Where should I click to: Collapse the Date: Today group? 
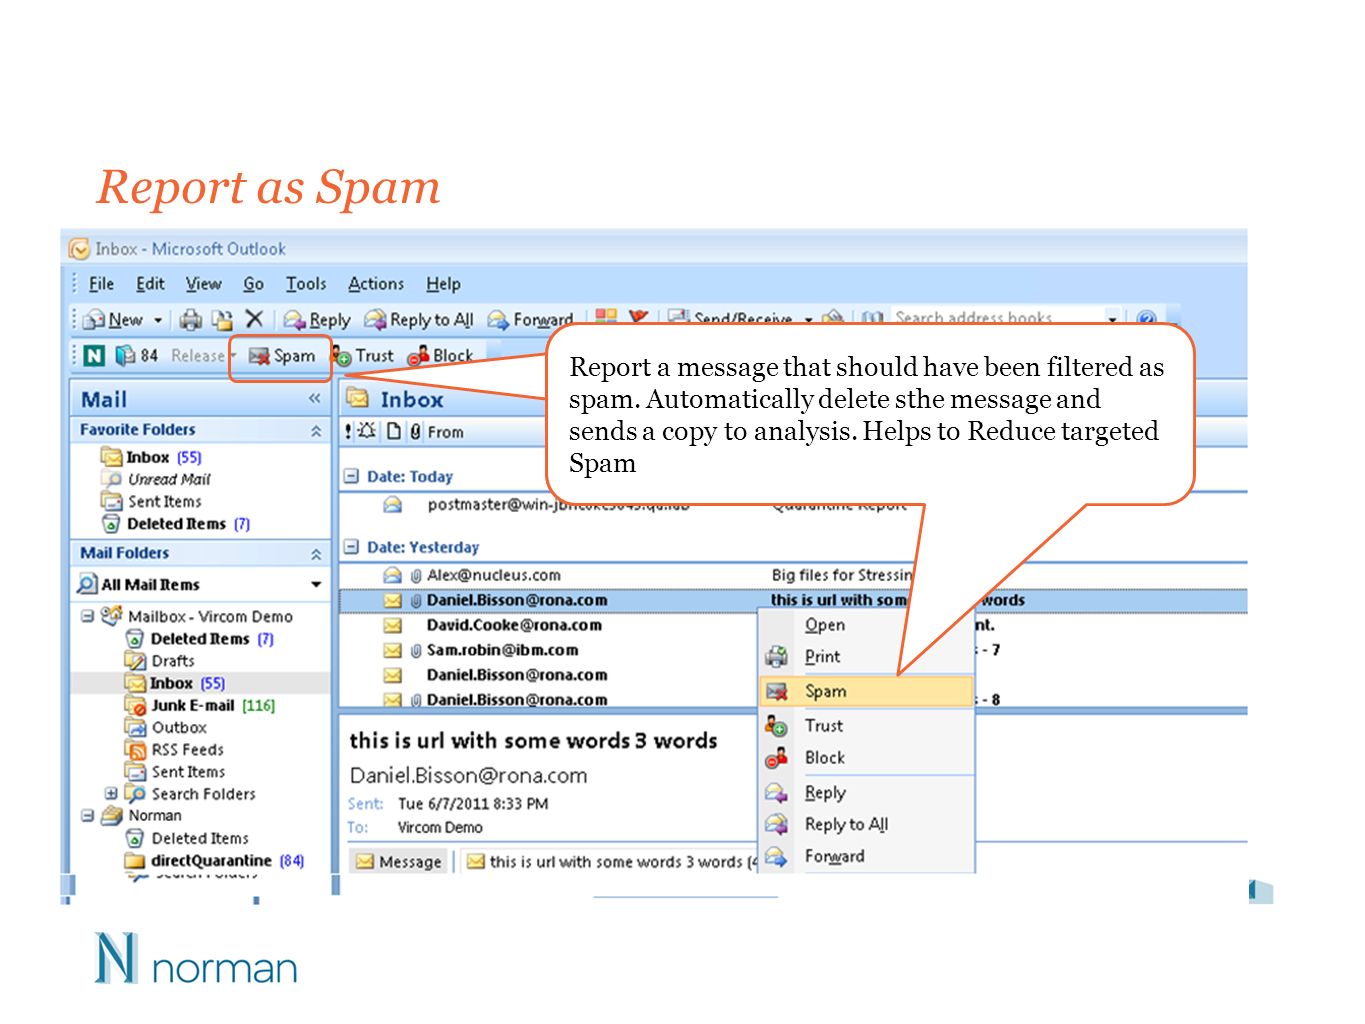(351, 476)
